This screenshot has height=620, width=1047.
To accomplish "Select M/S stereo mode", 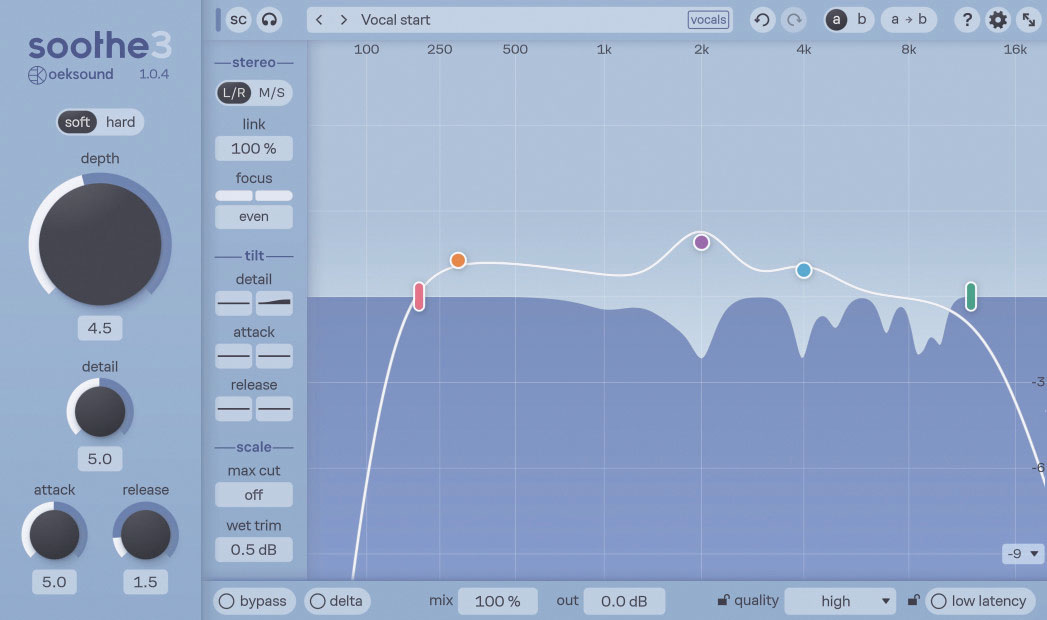I will [272, 93].
